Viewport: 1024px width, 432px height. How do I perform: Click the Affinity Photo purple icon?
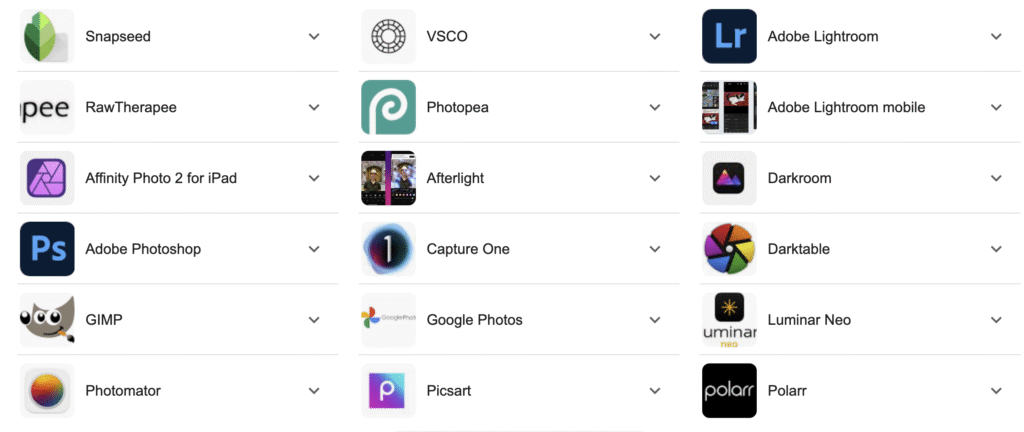(47, 178)
